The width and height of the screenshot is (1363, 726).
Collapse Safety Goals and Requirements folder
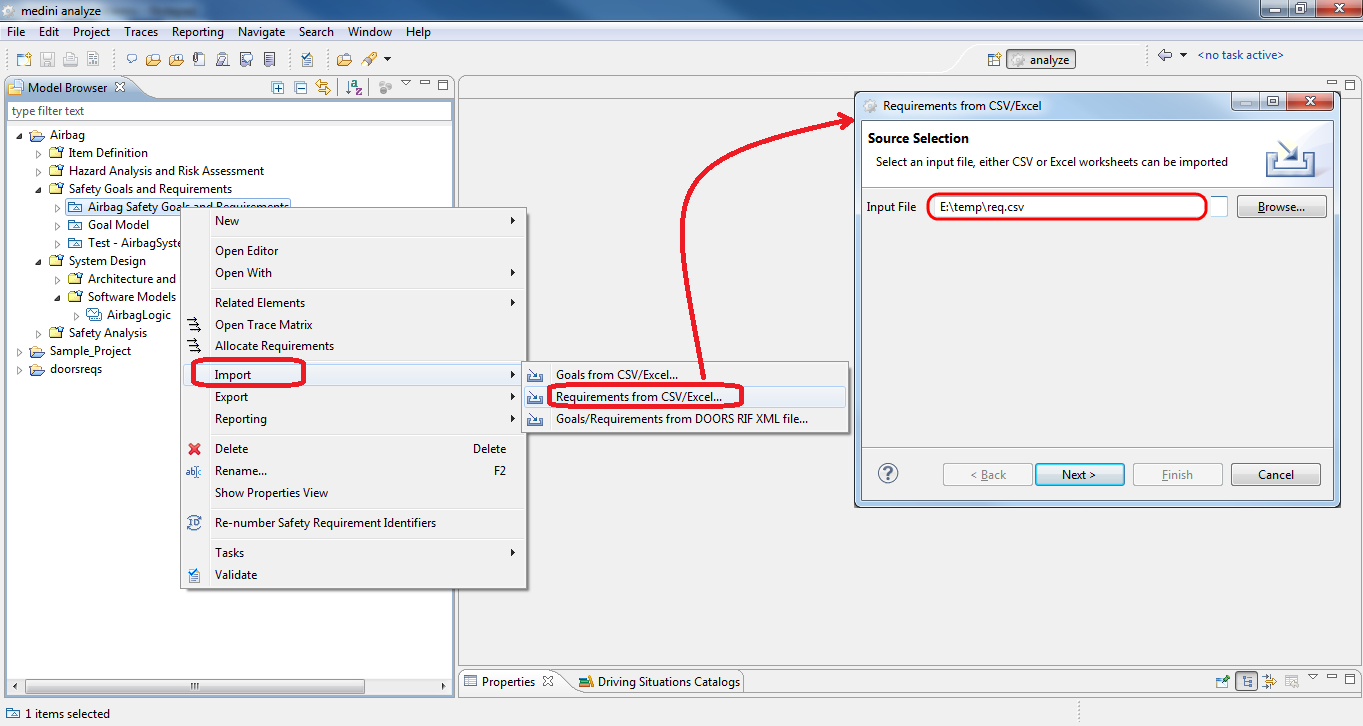(x=39, y=189)
